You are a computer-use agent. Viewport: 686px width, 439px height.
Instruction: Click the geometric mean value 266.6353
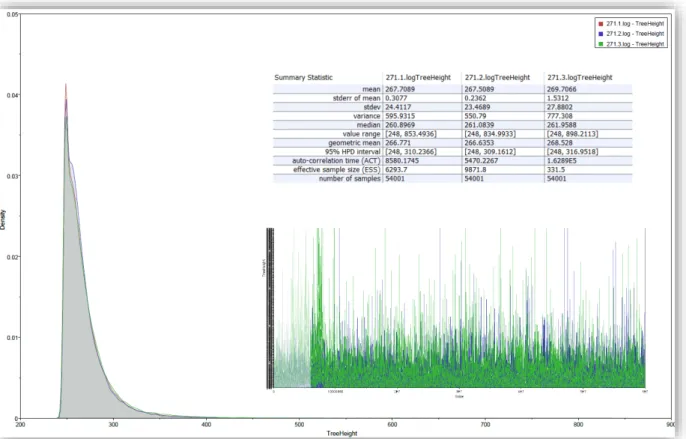[479, 143]
